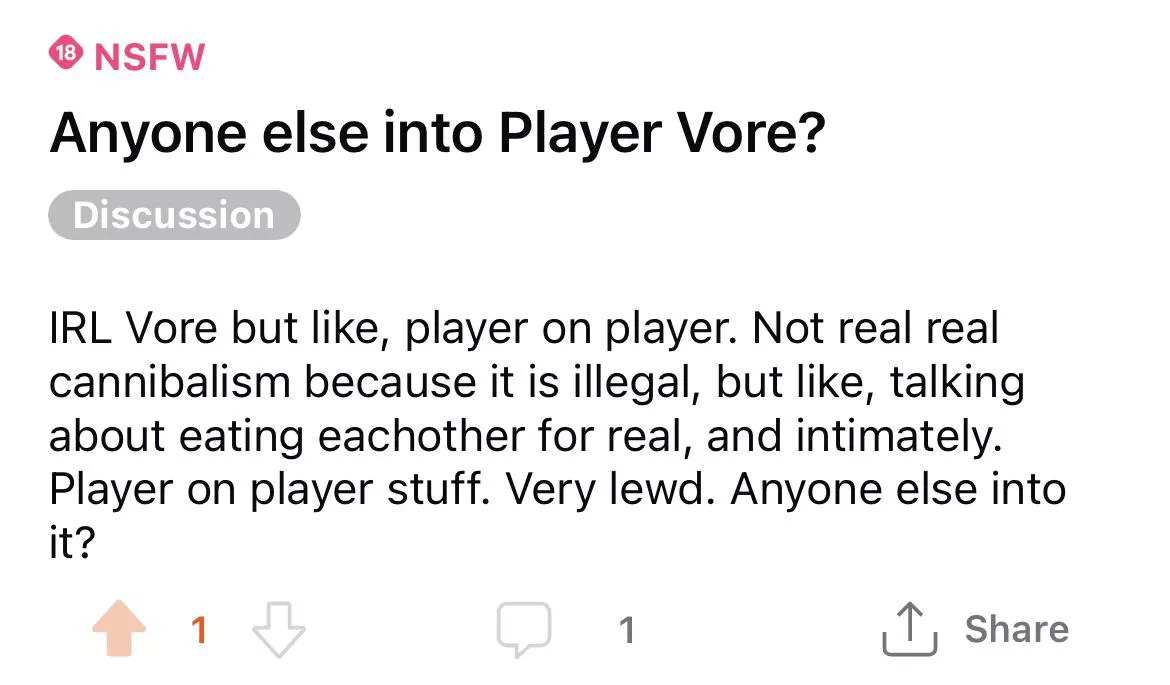Click the gray comment count number
Screen dimensions: 1170x685
627,630
